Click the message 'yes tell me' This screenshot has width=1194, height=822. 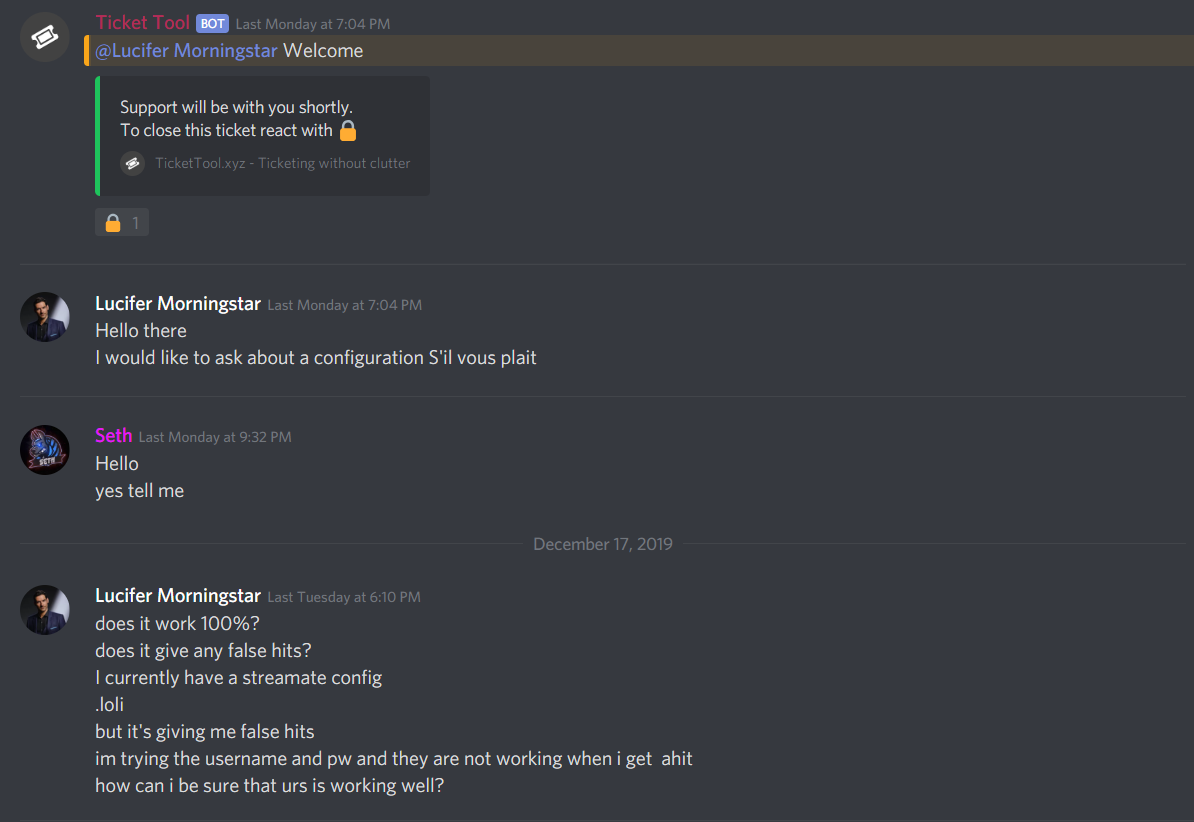point(139,491)
